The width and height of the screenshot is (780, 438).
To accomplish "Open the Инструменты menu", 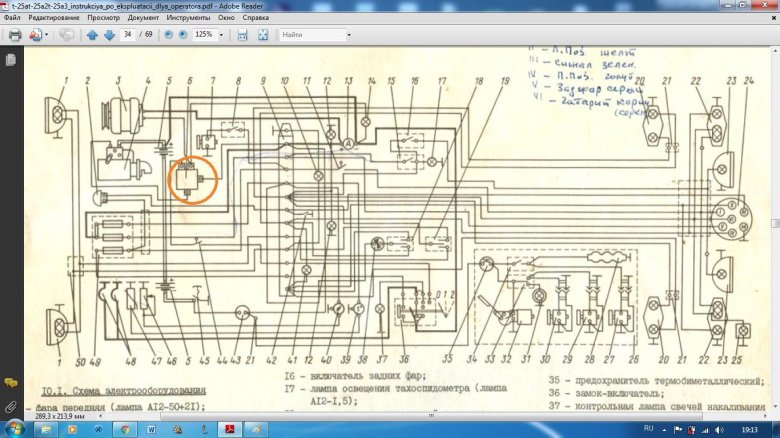I will tap(187, 18).
